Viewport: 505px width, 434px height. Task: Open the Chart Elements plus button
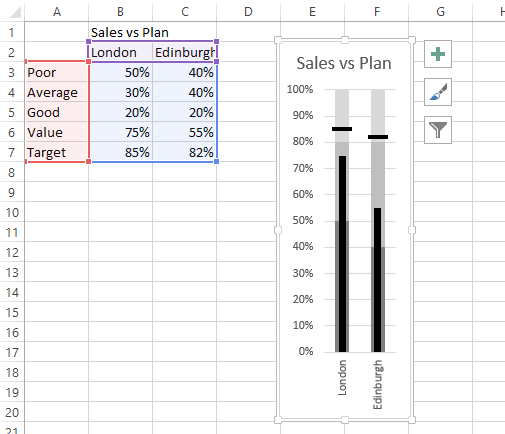tap(438, 54)
